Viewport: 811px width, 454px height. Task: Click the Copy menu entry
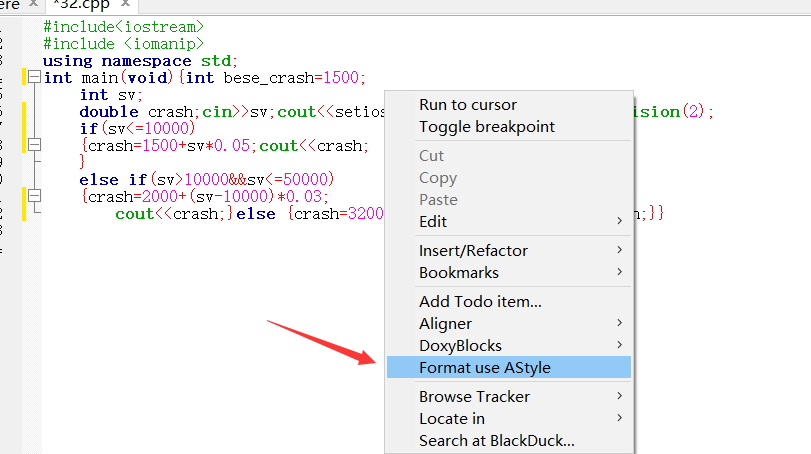509,178
